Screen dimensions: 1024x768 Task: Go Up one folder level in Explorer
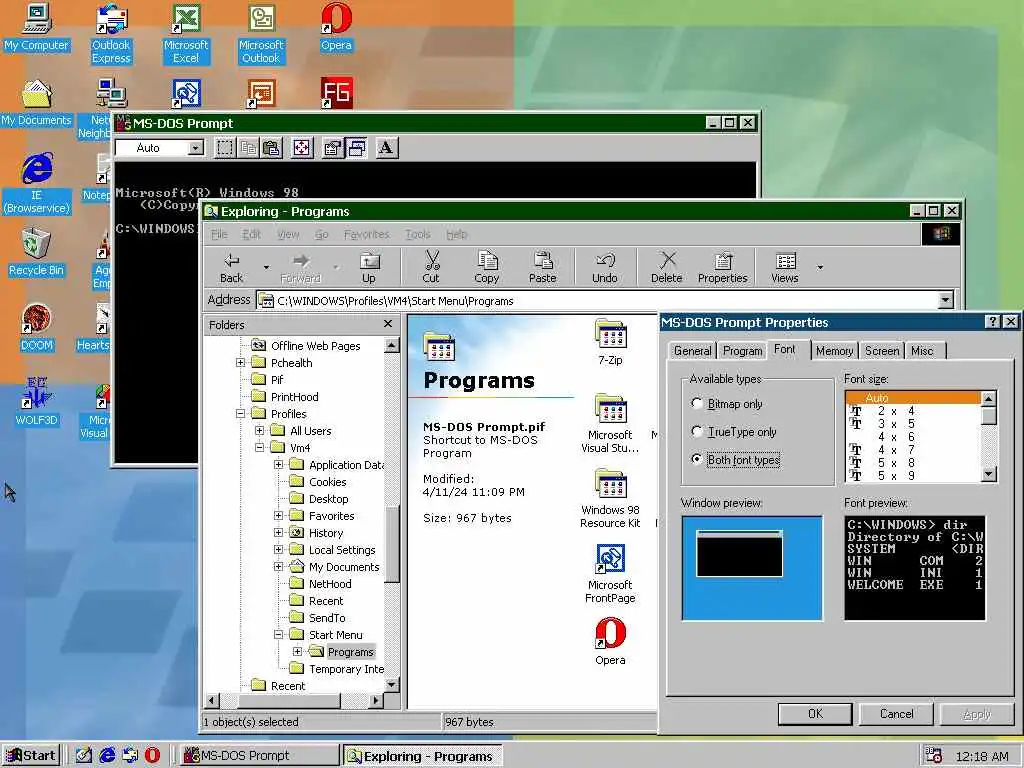(x=369, y=268)
